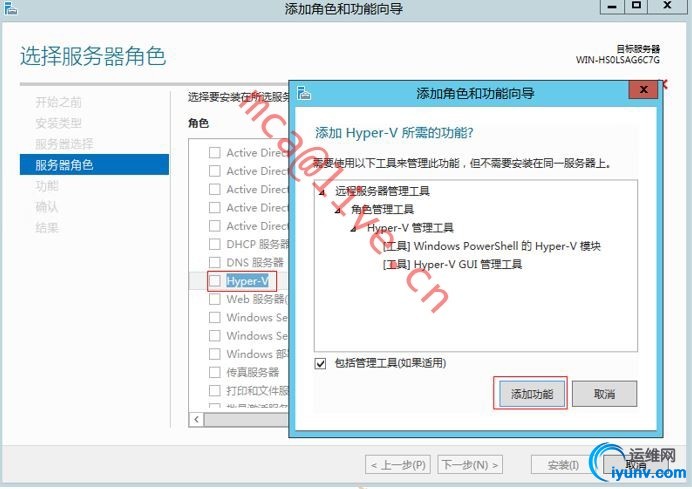Click the left arrow of the horizontal scrollbar
This screenshot has width=692, height=489.
coord(196,419)
